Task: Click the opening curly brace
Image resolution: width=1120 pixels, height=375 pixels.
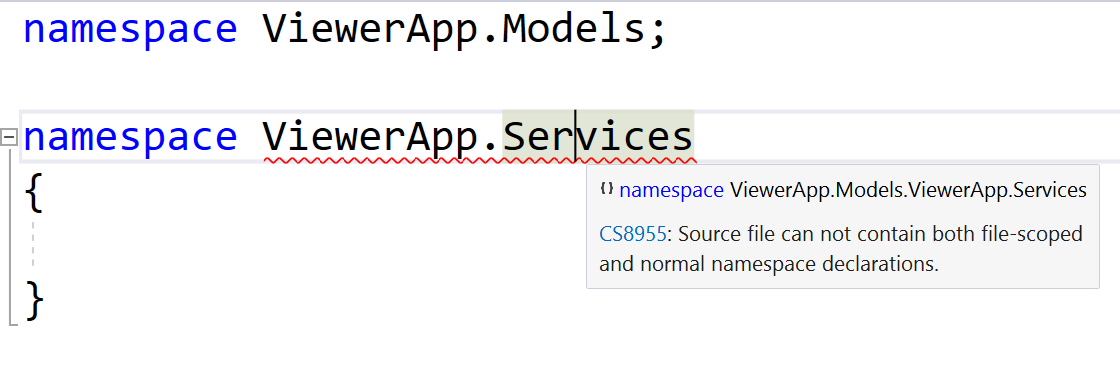Action: pos(34,193)
